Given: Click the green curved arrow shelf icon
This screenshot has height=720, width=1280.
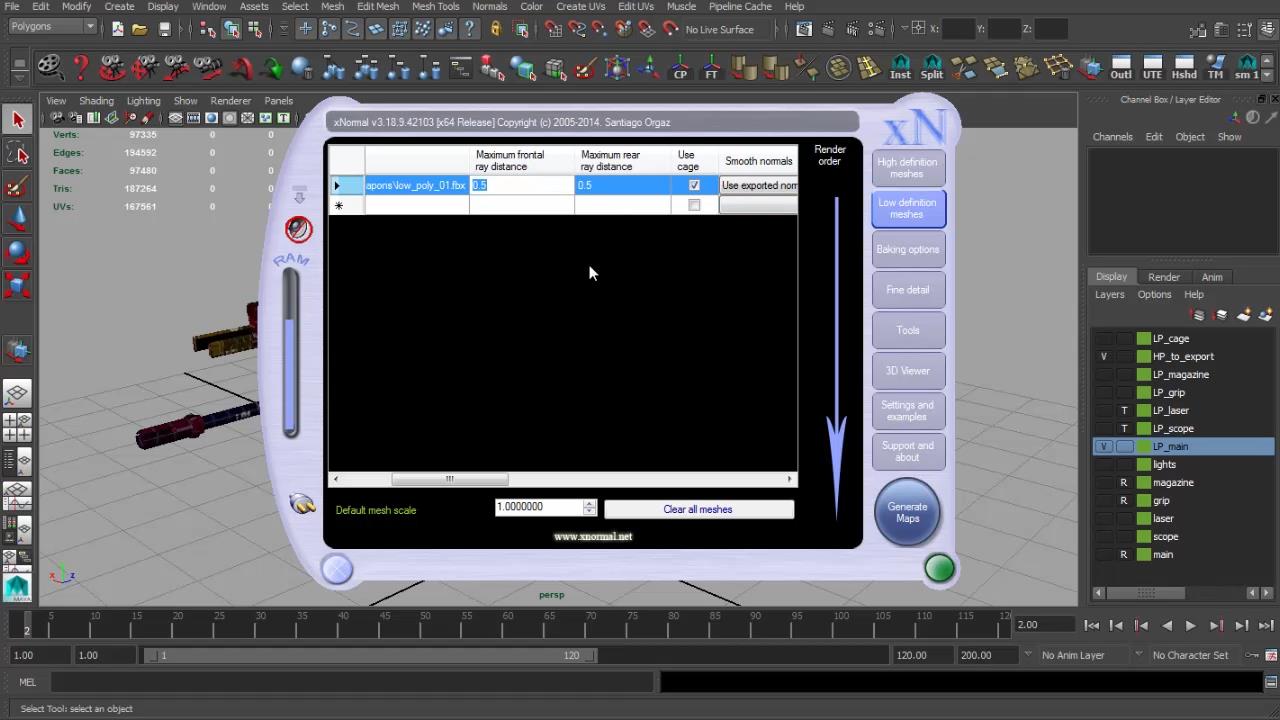Looking at the screenshot, I should point(272,68).
